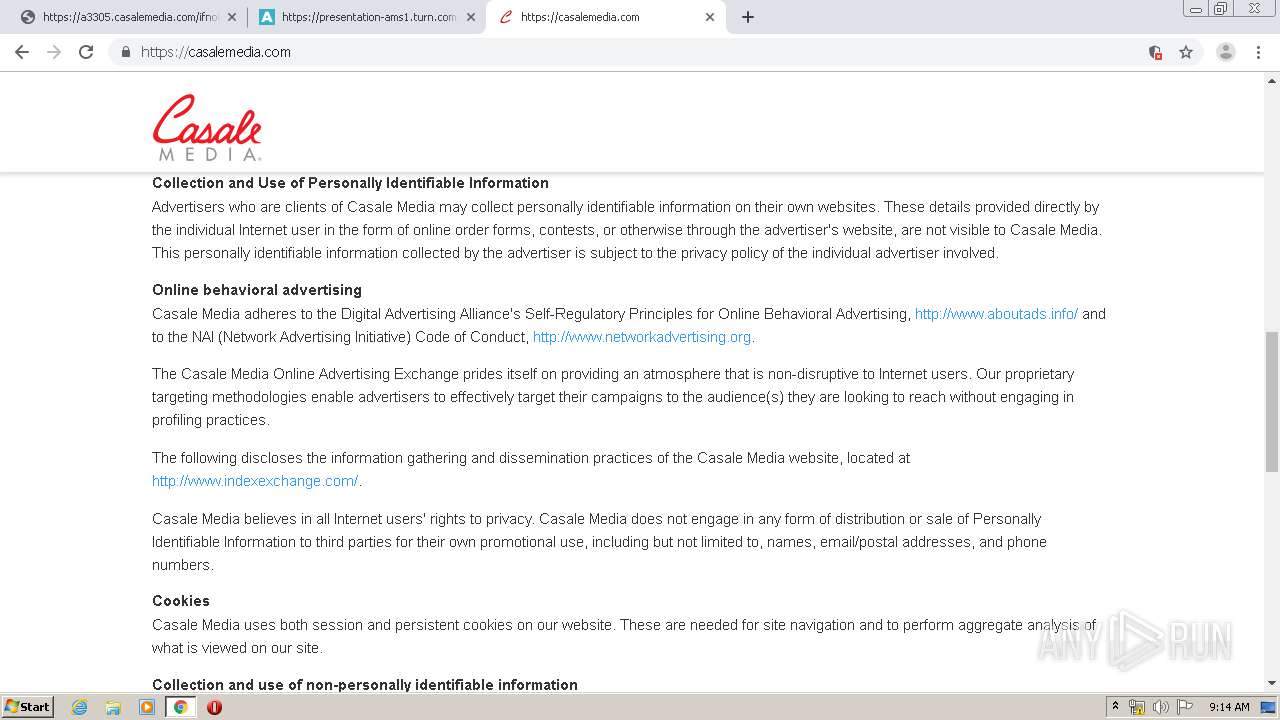The height and width of the screenshot is (720, 1280).
Task: Open a new browser tab
Action: (x=748, y=17)
